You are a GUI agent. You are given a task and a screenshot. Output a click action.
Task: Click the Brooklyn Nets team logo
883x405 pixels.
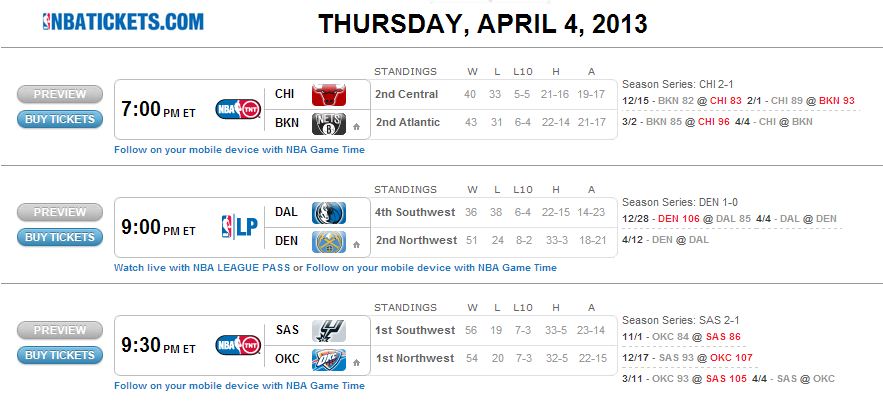(x=327, y=123)
